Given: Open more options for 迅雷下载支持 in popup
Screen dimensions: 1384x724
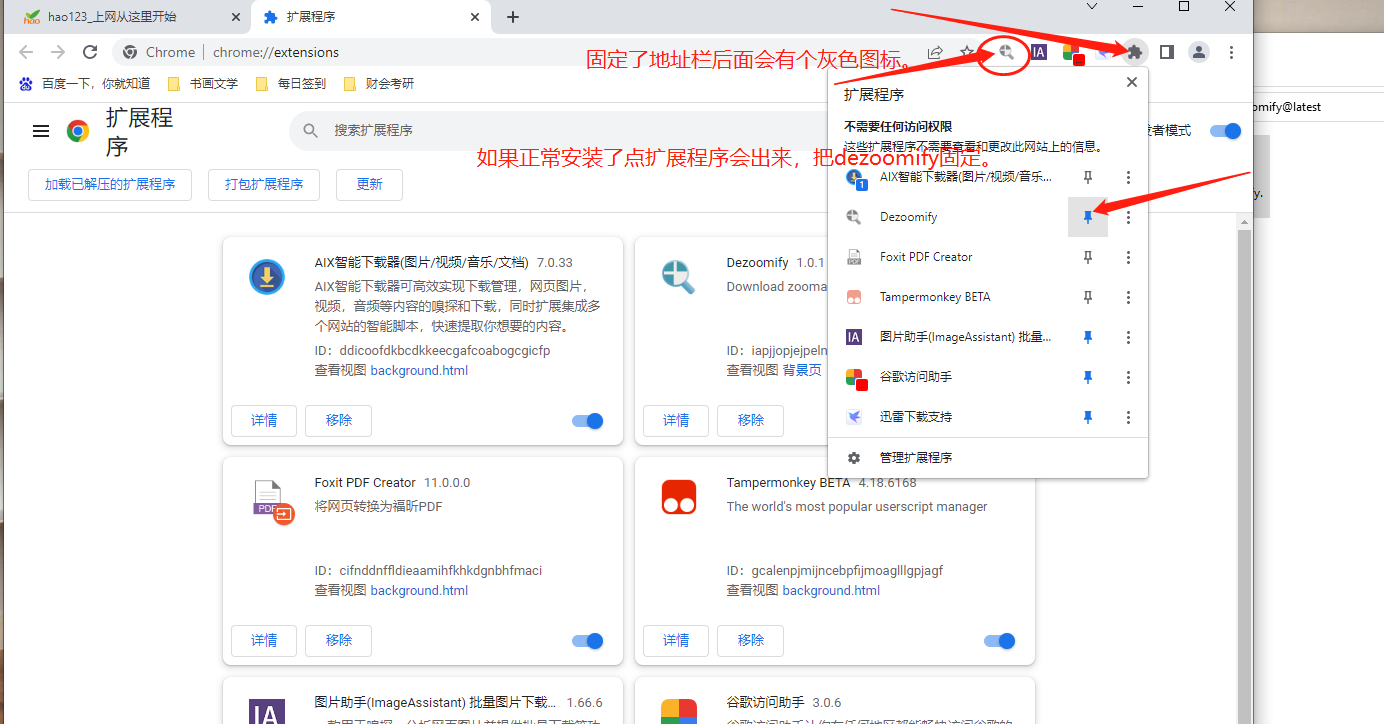Looking at the screenshot, I should point(1128,417).
